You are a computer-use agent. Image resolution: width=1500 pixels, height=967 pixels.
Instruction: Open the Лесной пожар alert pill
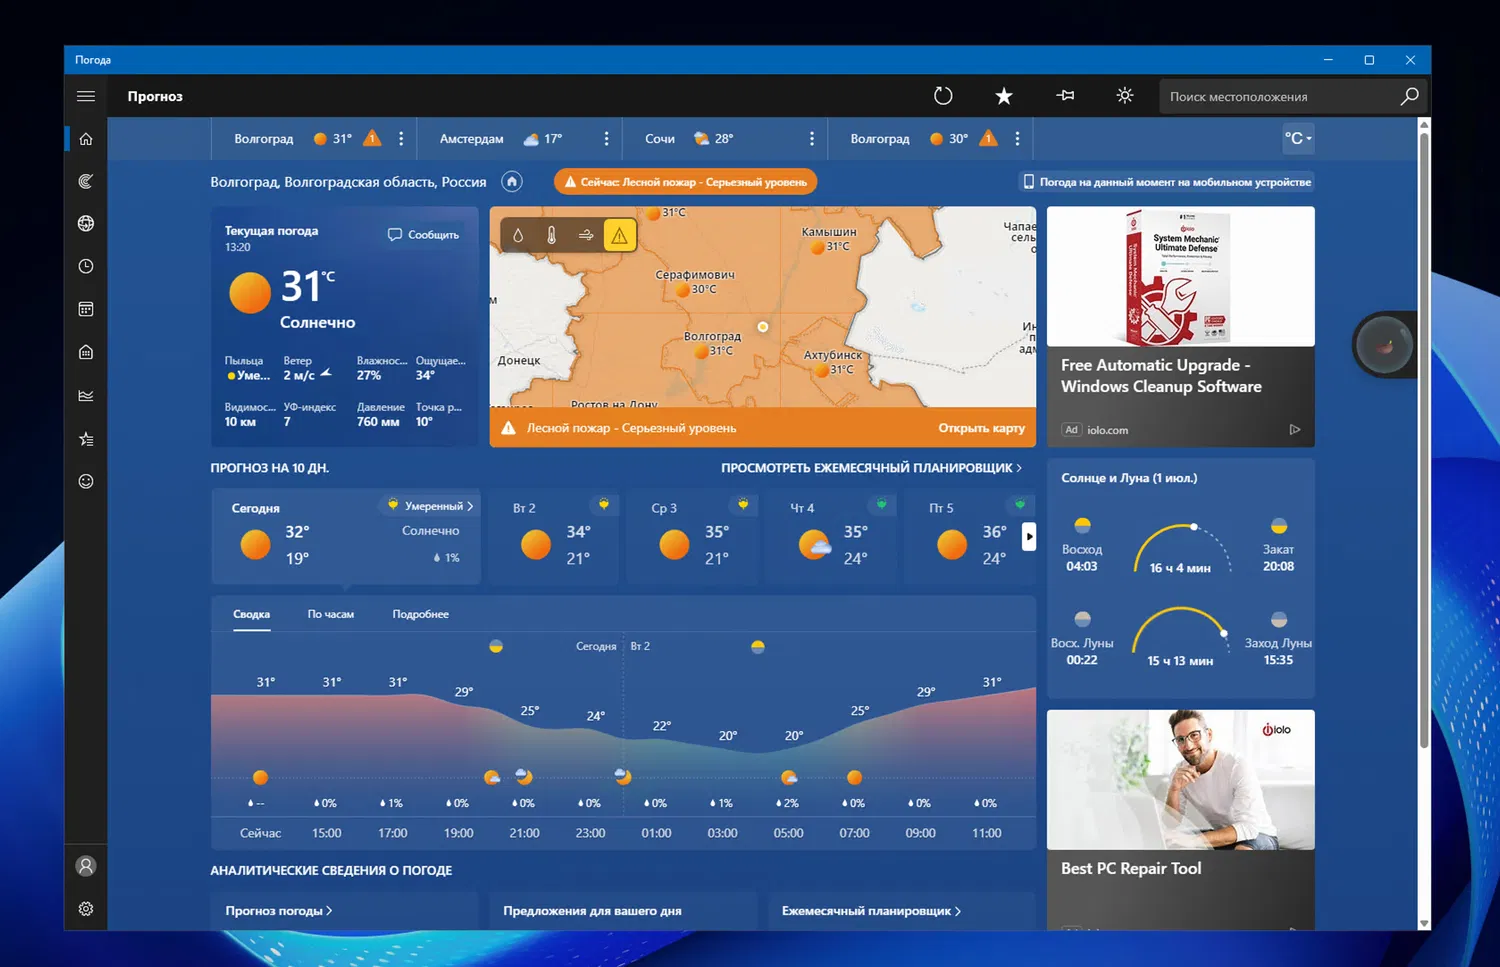click(686, 182)
